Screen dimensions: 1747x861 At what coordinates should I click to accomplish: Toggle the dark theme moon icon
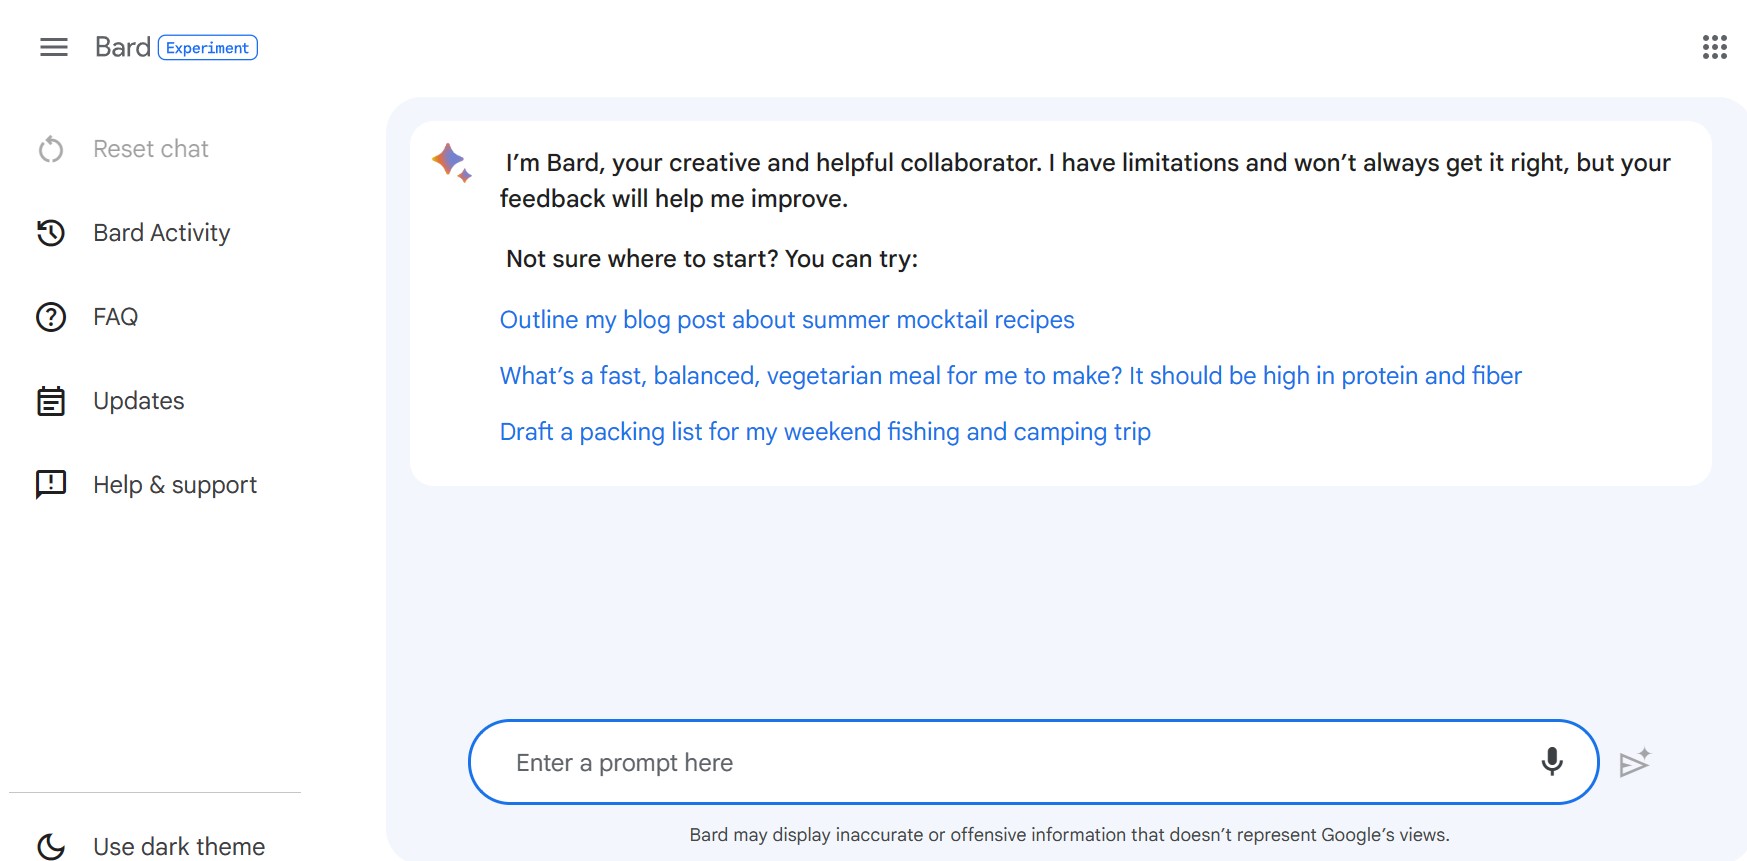pyautogui.click(x=51, y=846)
